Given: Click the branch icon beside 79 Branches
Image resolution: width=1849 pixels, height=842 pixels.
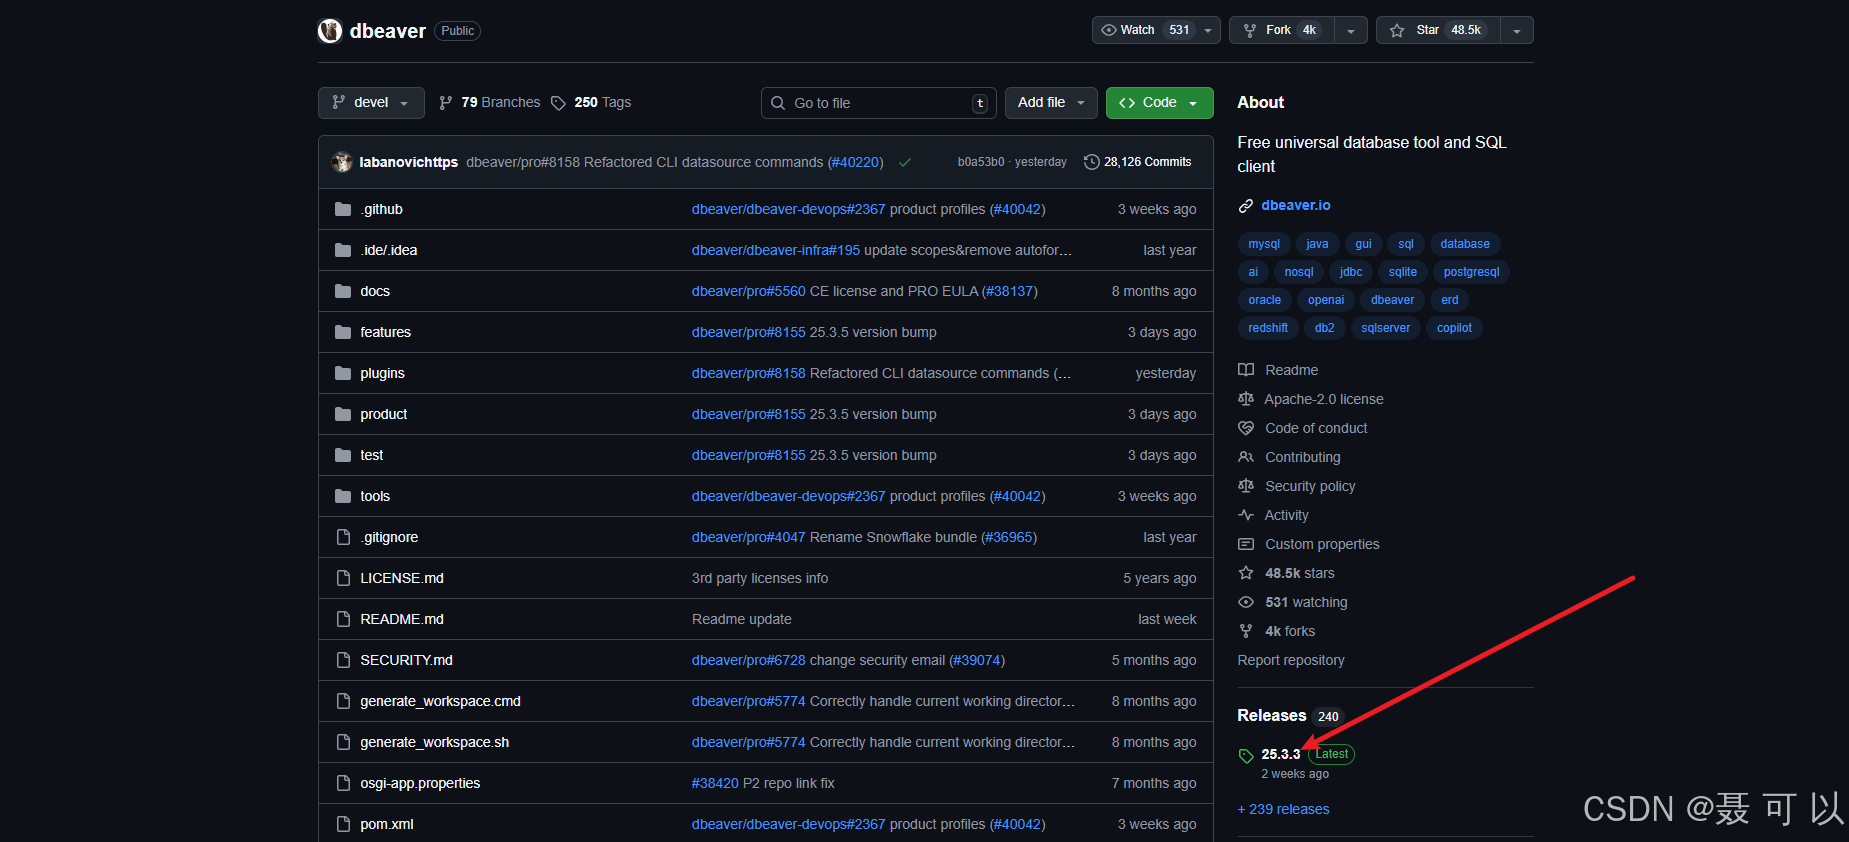Looking at the screenshot, I should (x=446, y=103).
